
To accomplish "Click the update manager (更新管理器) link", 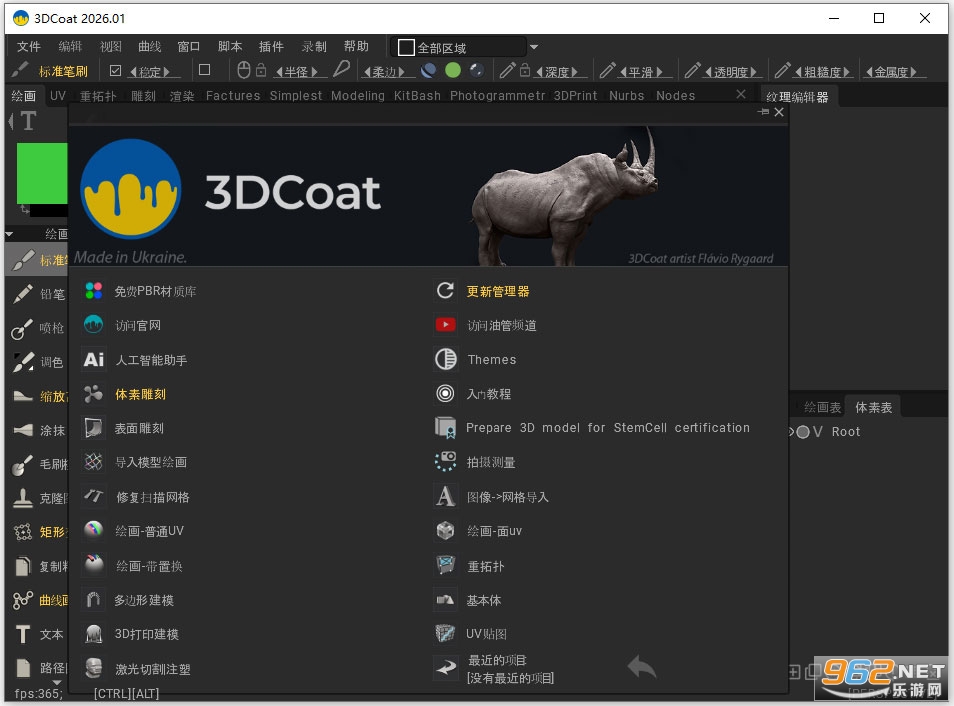I will (x=498, y=292).
